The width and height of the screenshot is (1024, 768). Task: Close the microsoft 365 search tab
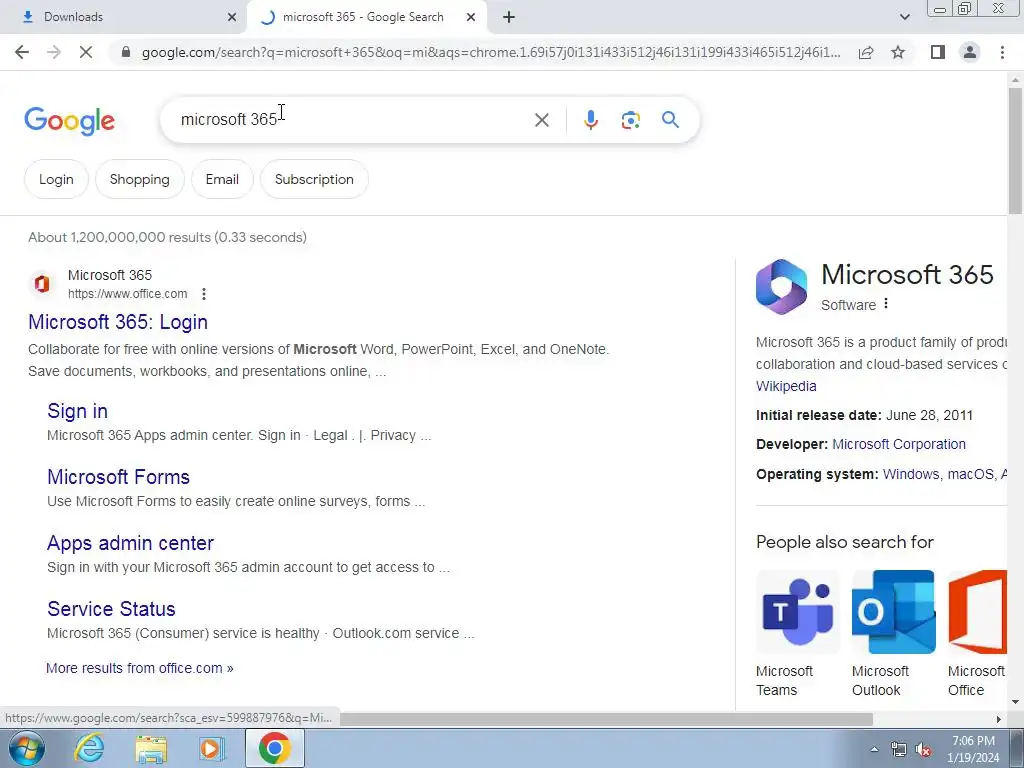pyautogui.click(x=471, y=17)
